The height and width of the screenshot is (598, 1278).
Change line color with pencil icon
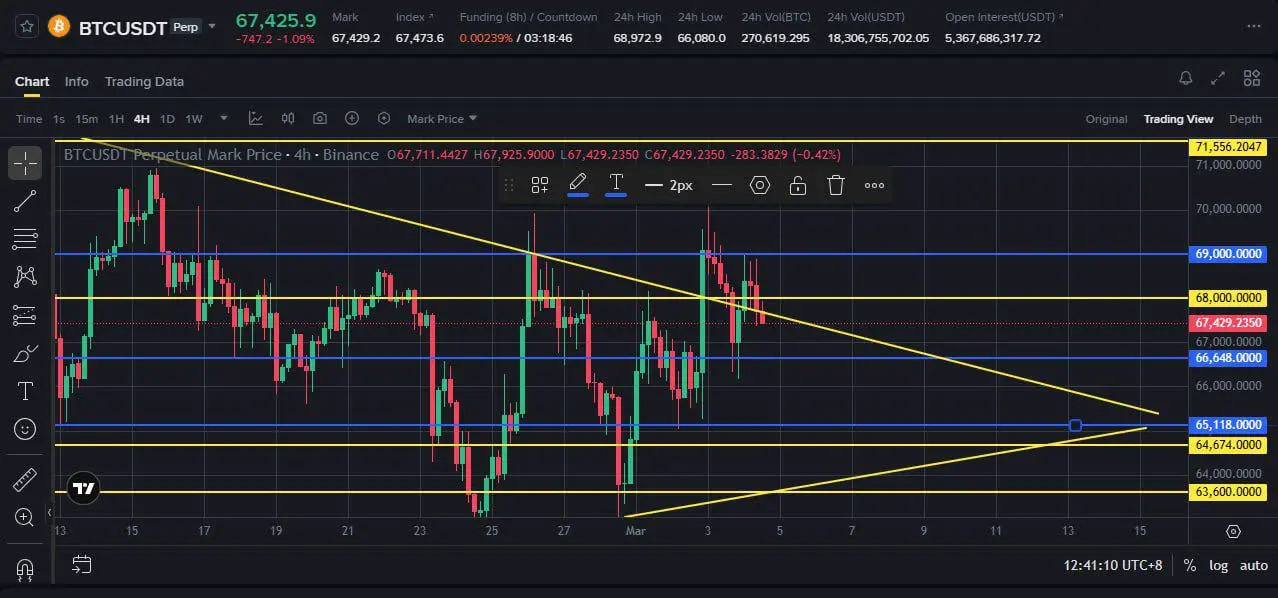(578, 184)
